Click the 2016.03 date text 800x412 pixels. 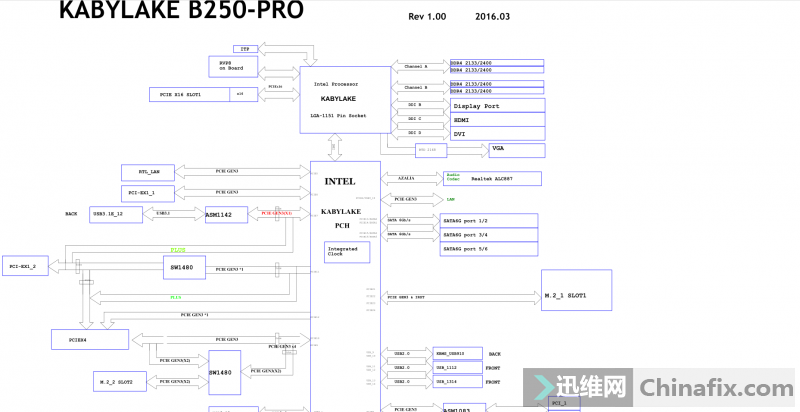click(492, 16)
